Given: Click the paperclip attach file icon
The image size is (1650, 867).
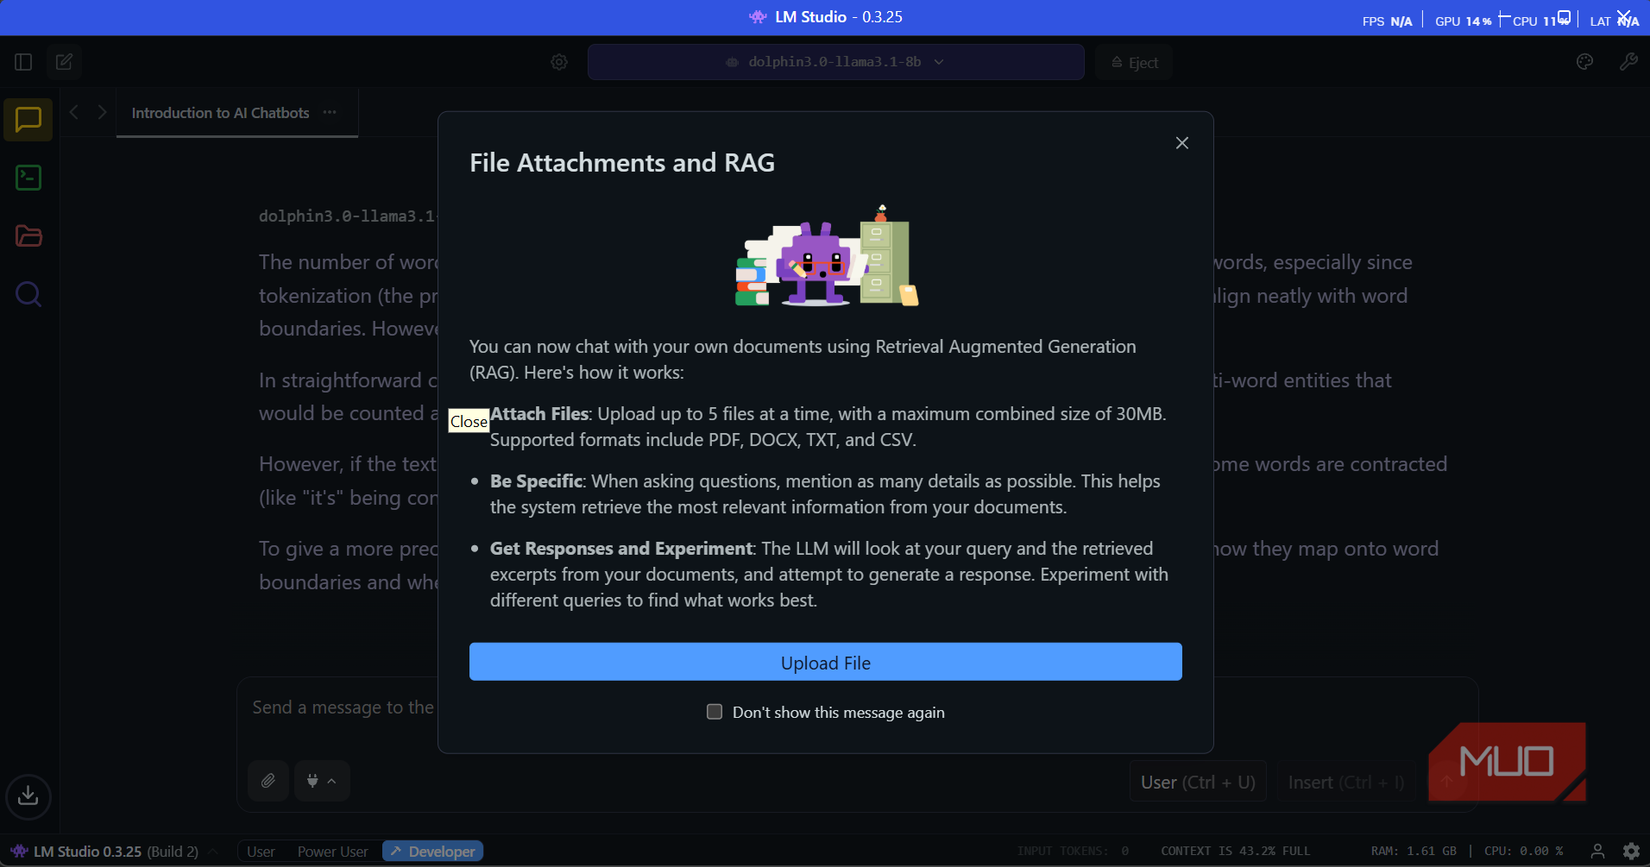Looking at the screenshot, I should click(268, 781).
